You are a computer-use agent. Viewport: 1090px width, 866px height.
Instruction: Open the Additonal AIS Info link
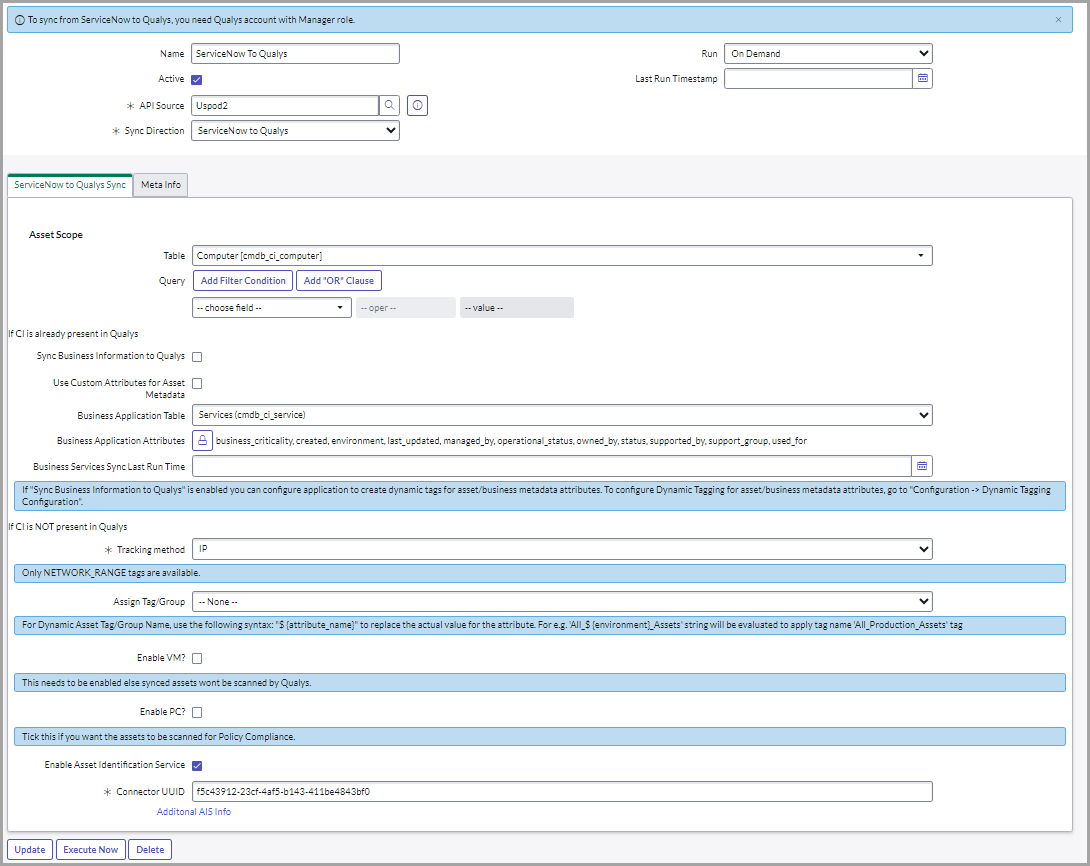tap(193, 811)
